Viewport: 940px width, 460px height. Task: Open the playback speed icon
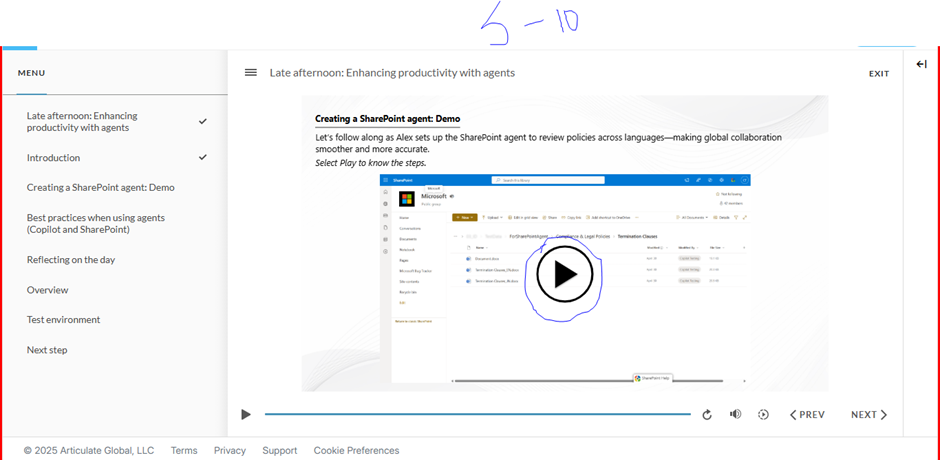763,414
